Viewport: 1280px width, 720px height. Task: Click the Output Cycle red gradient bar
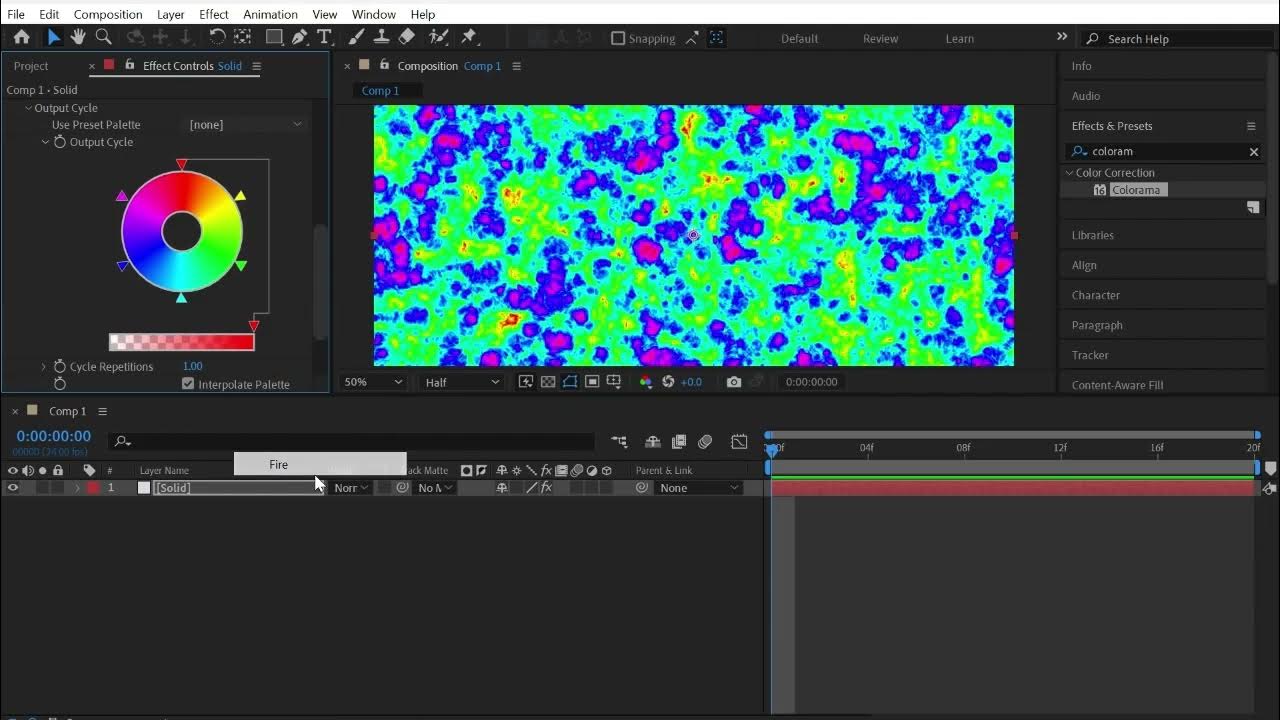[182, 342]
